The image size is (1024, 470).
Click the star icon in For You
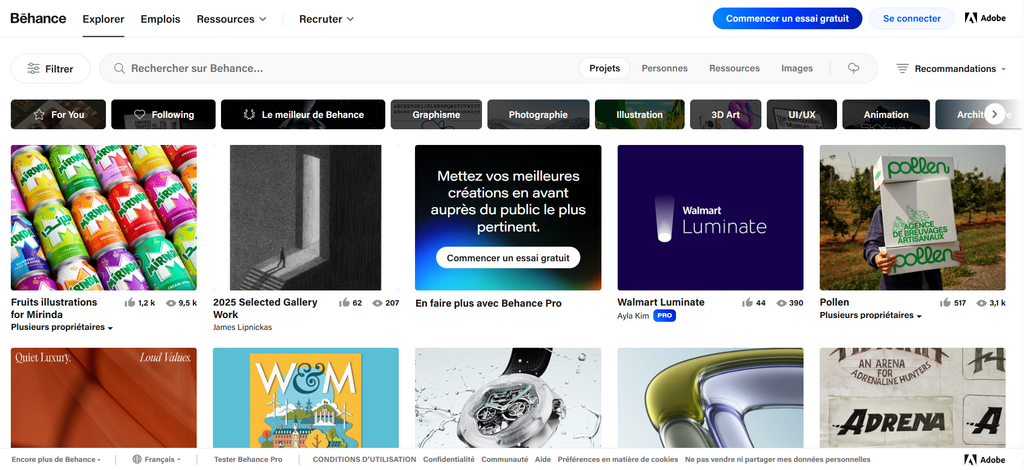(39, 114)
